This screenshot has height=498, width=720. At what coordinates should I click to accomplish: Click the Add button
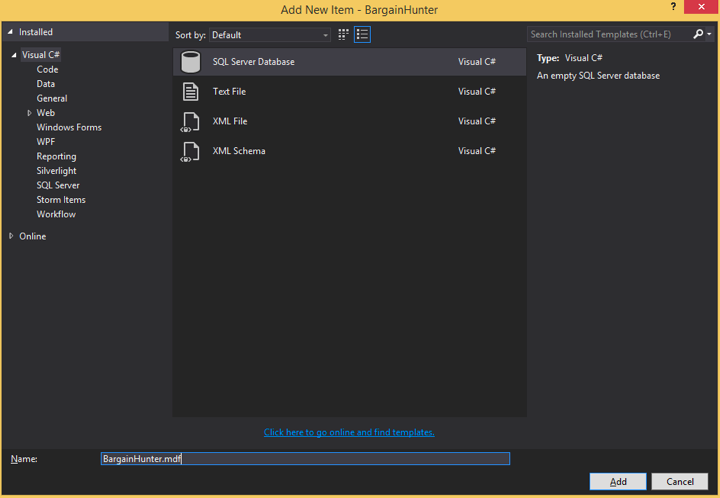click(618, 481)
